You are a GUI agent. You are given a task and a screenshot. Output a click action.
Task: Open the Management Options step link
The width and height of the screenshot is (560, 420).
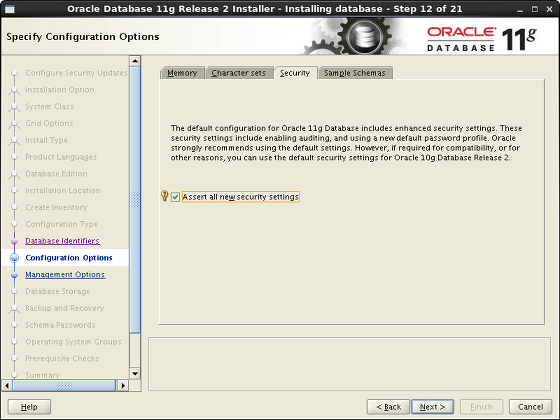point(65,275)
